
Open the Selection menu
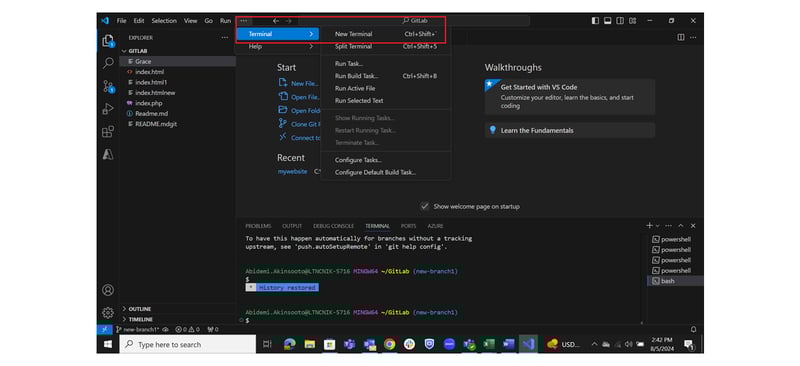[x=164, y=21]
